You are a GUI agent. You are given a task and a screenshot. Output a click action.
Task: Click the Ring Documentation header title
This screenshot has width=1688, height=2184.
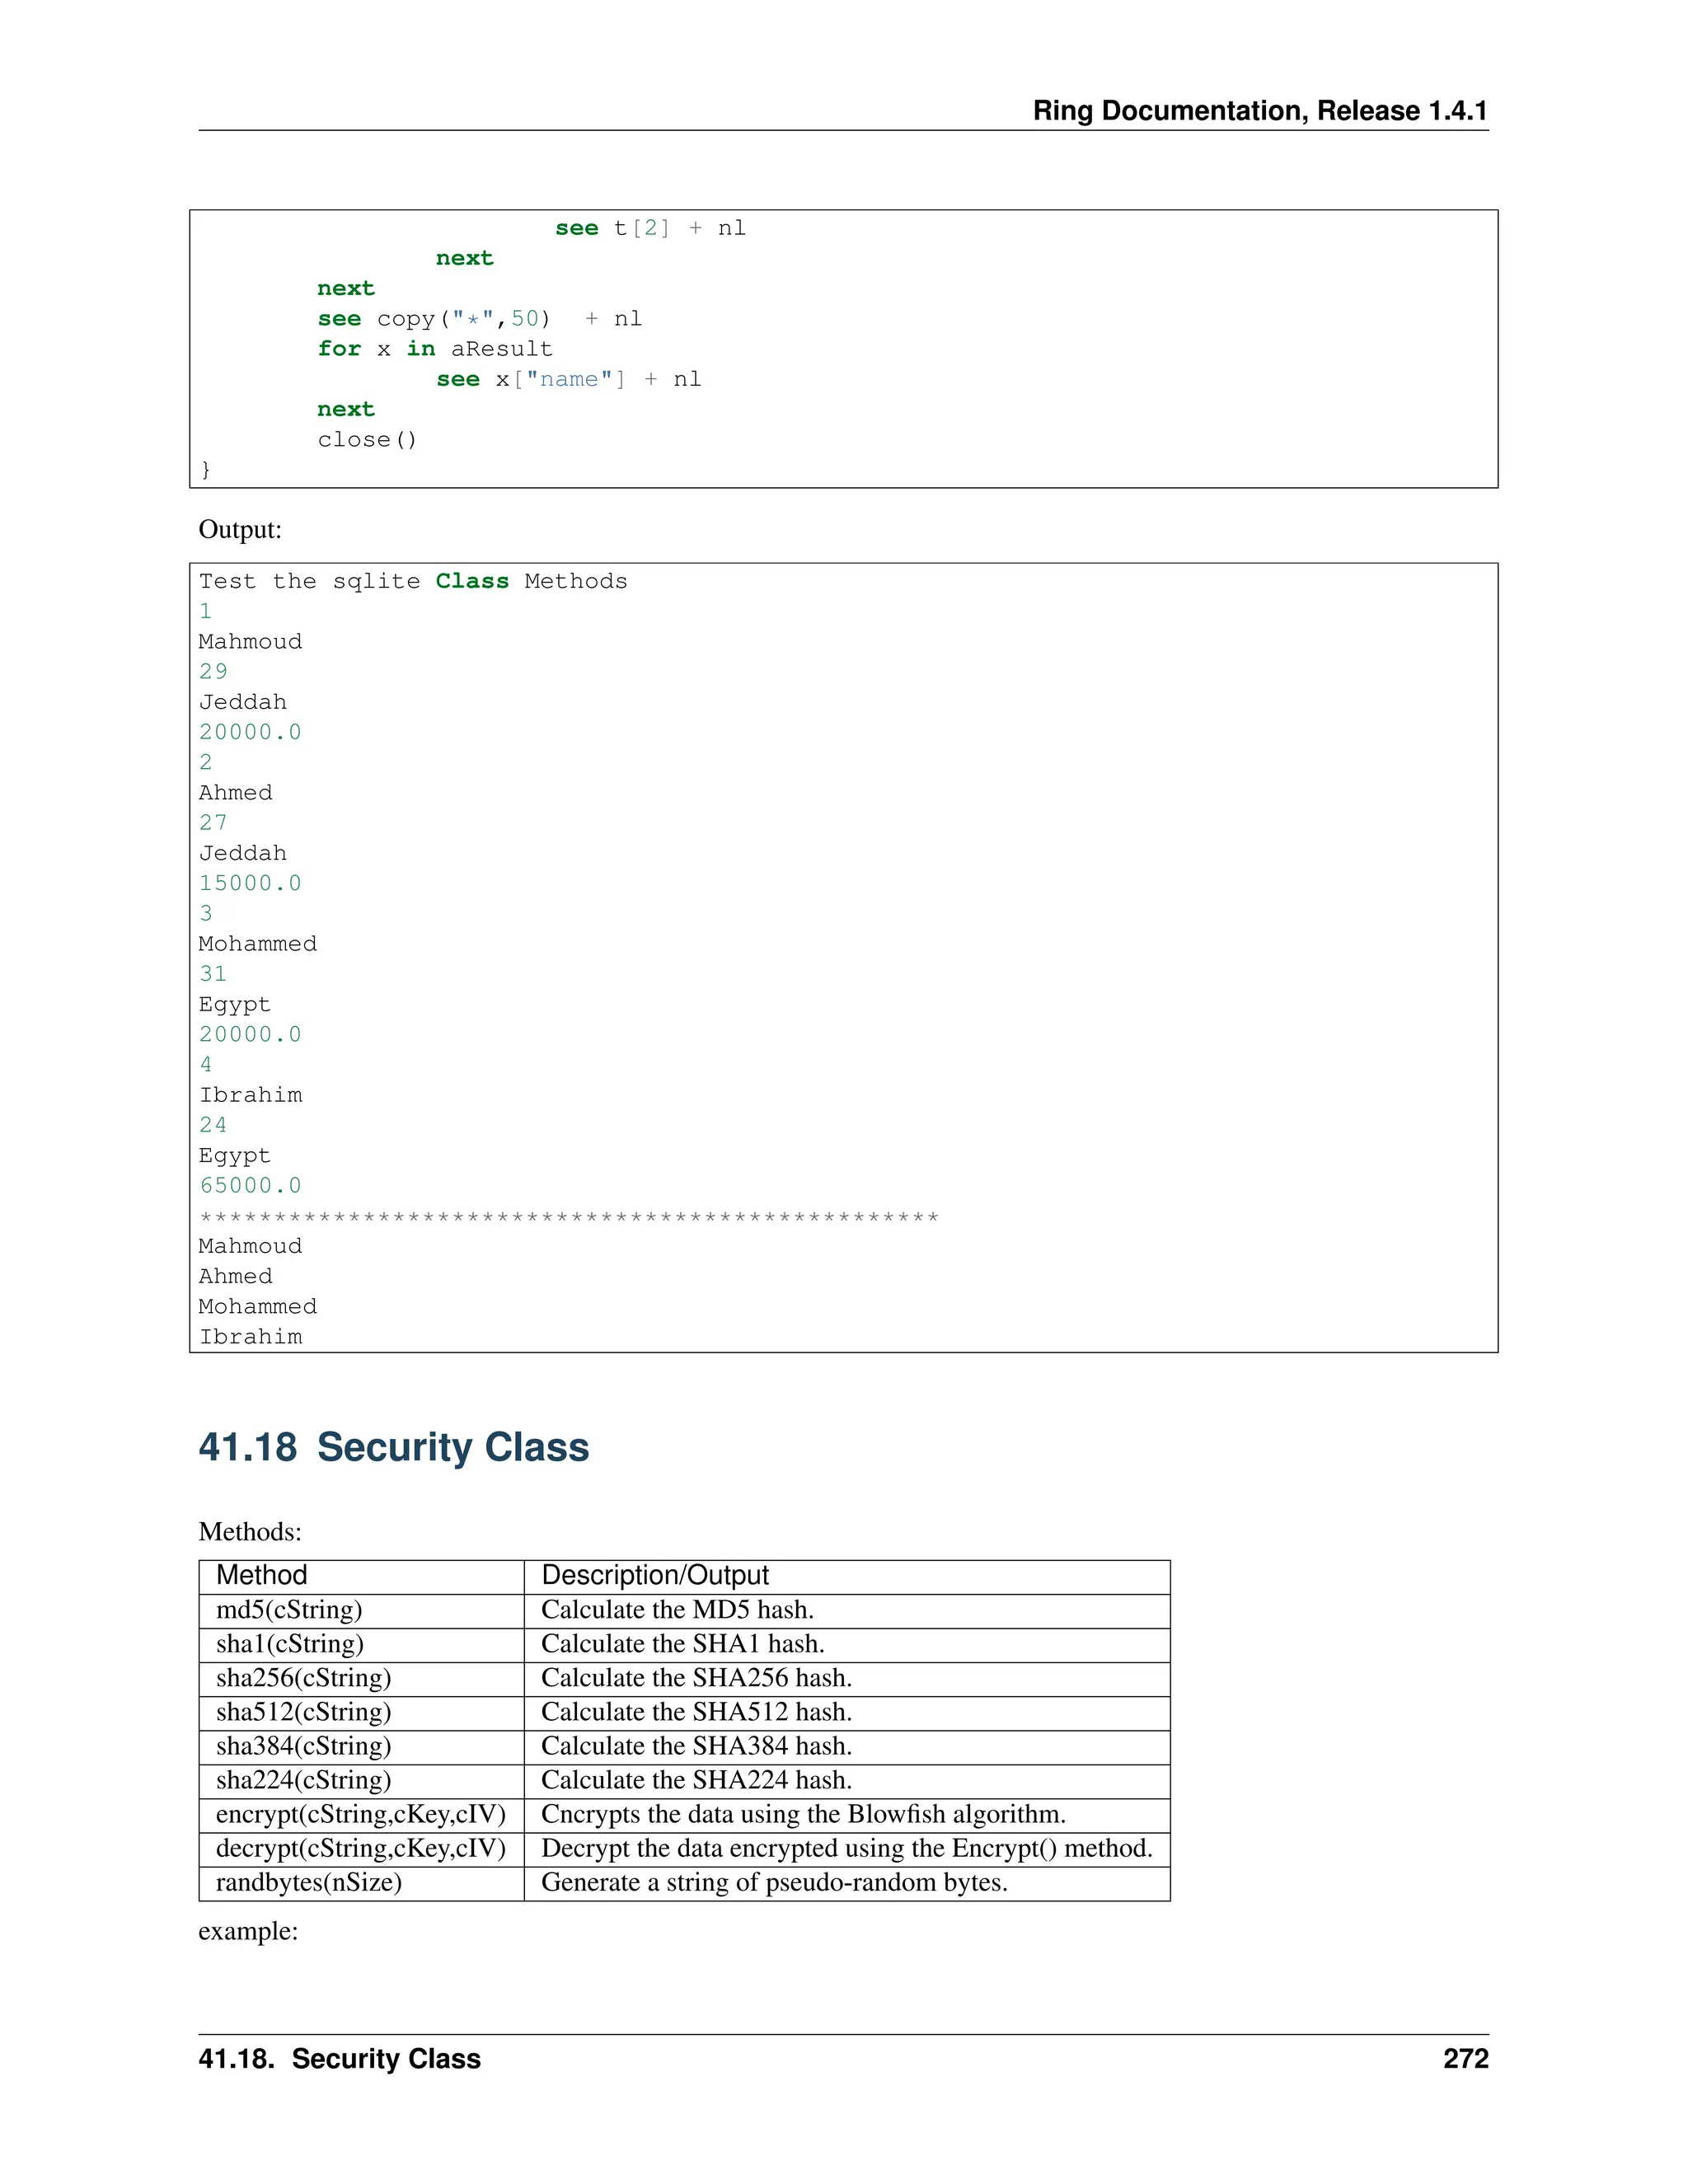pyautogui.click(x=1259, y=110)
